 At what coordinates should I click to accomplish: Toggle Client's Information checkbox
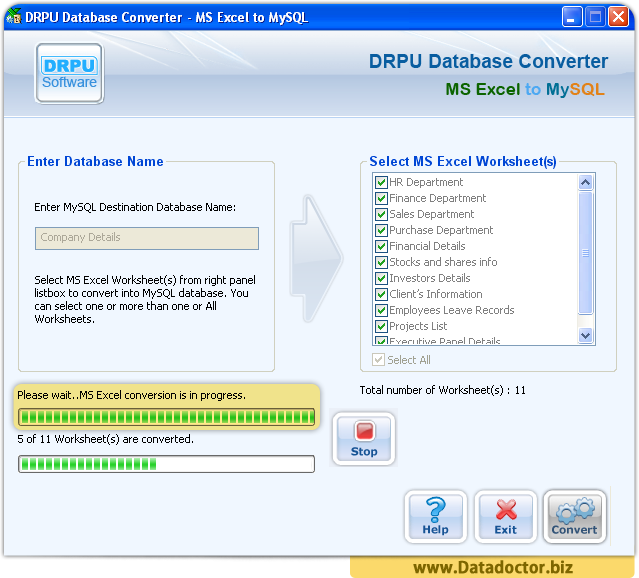coord(381,294)
